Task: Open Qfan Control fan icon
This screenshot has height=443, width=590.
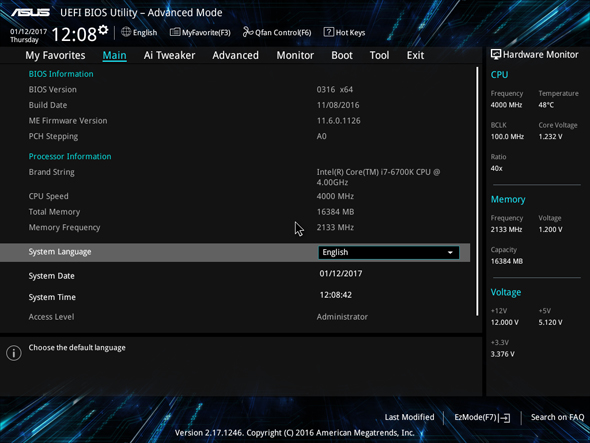Action: click(x=248, y=32)
